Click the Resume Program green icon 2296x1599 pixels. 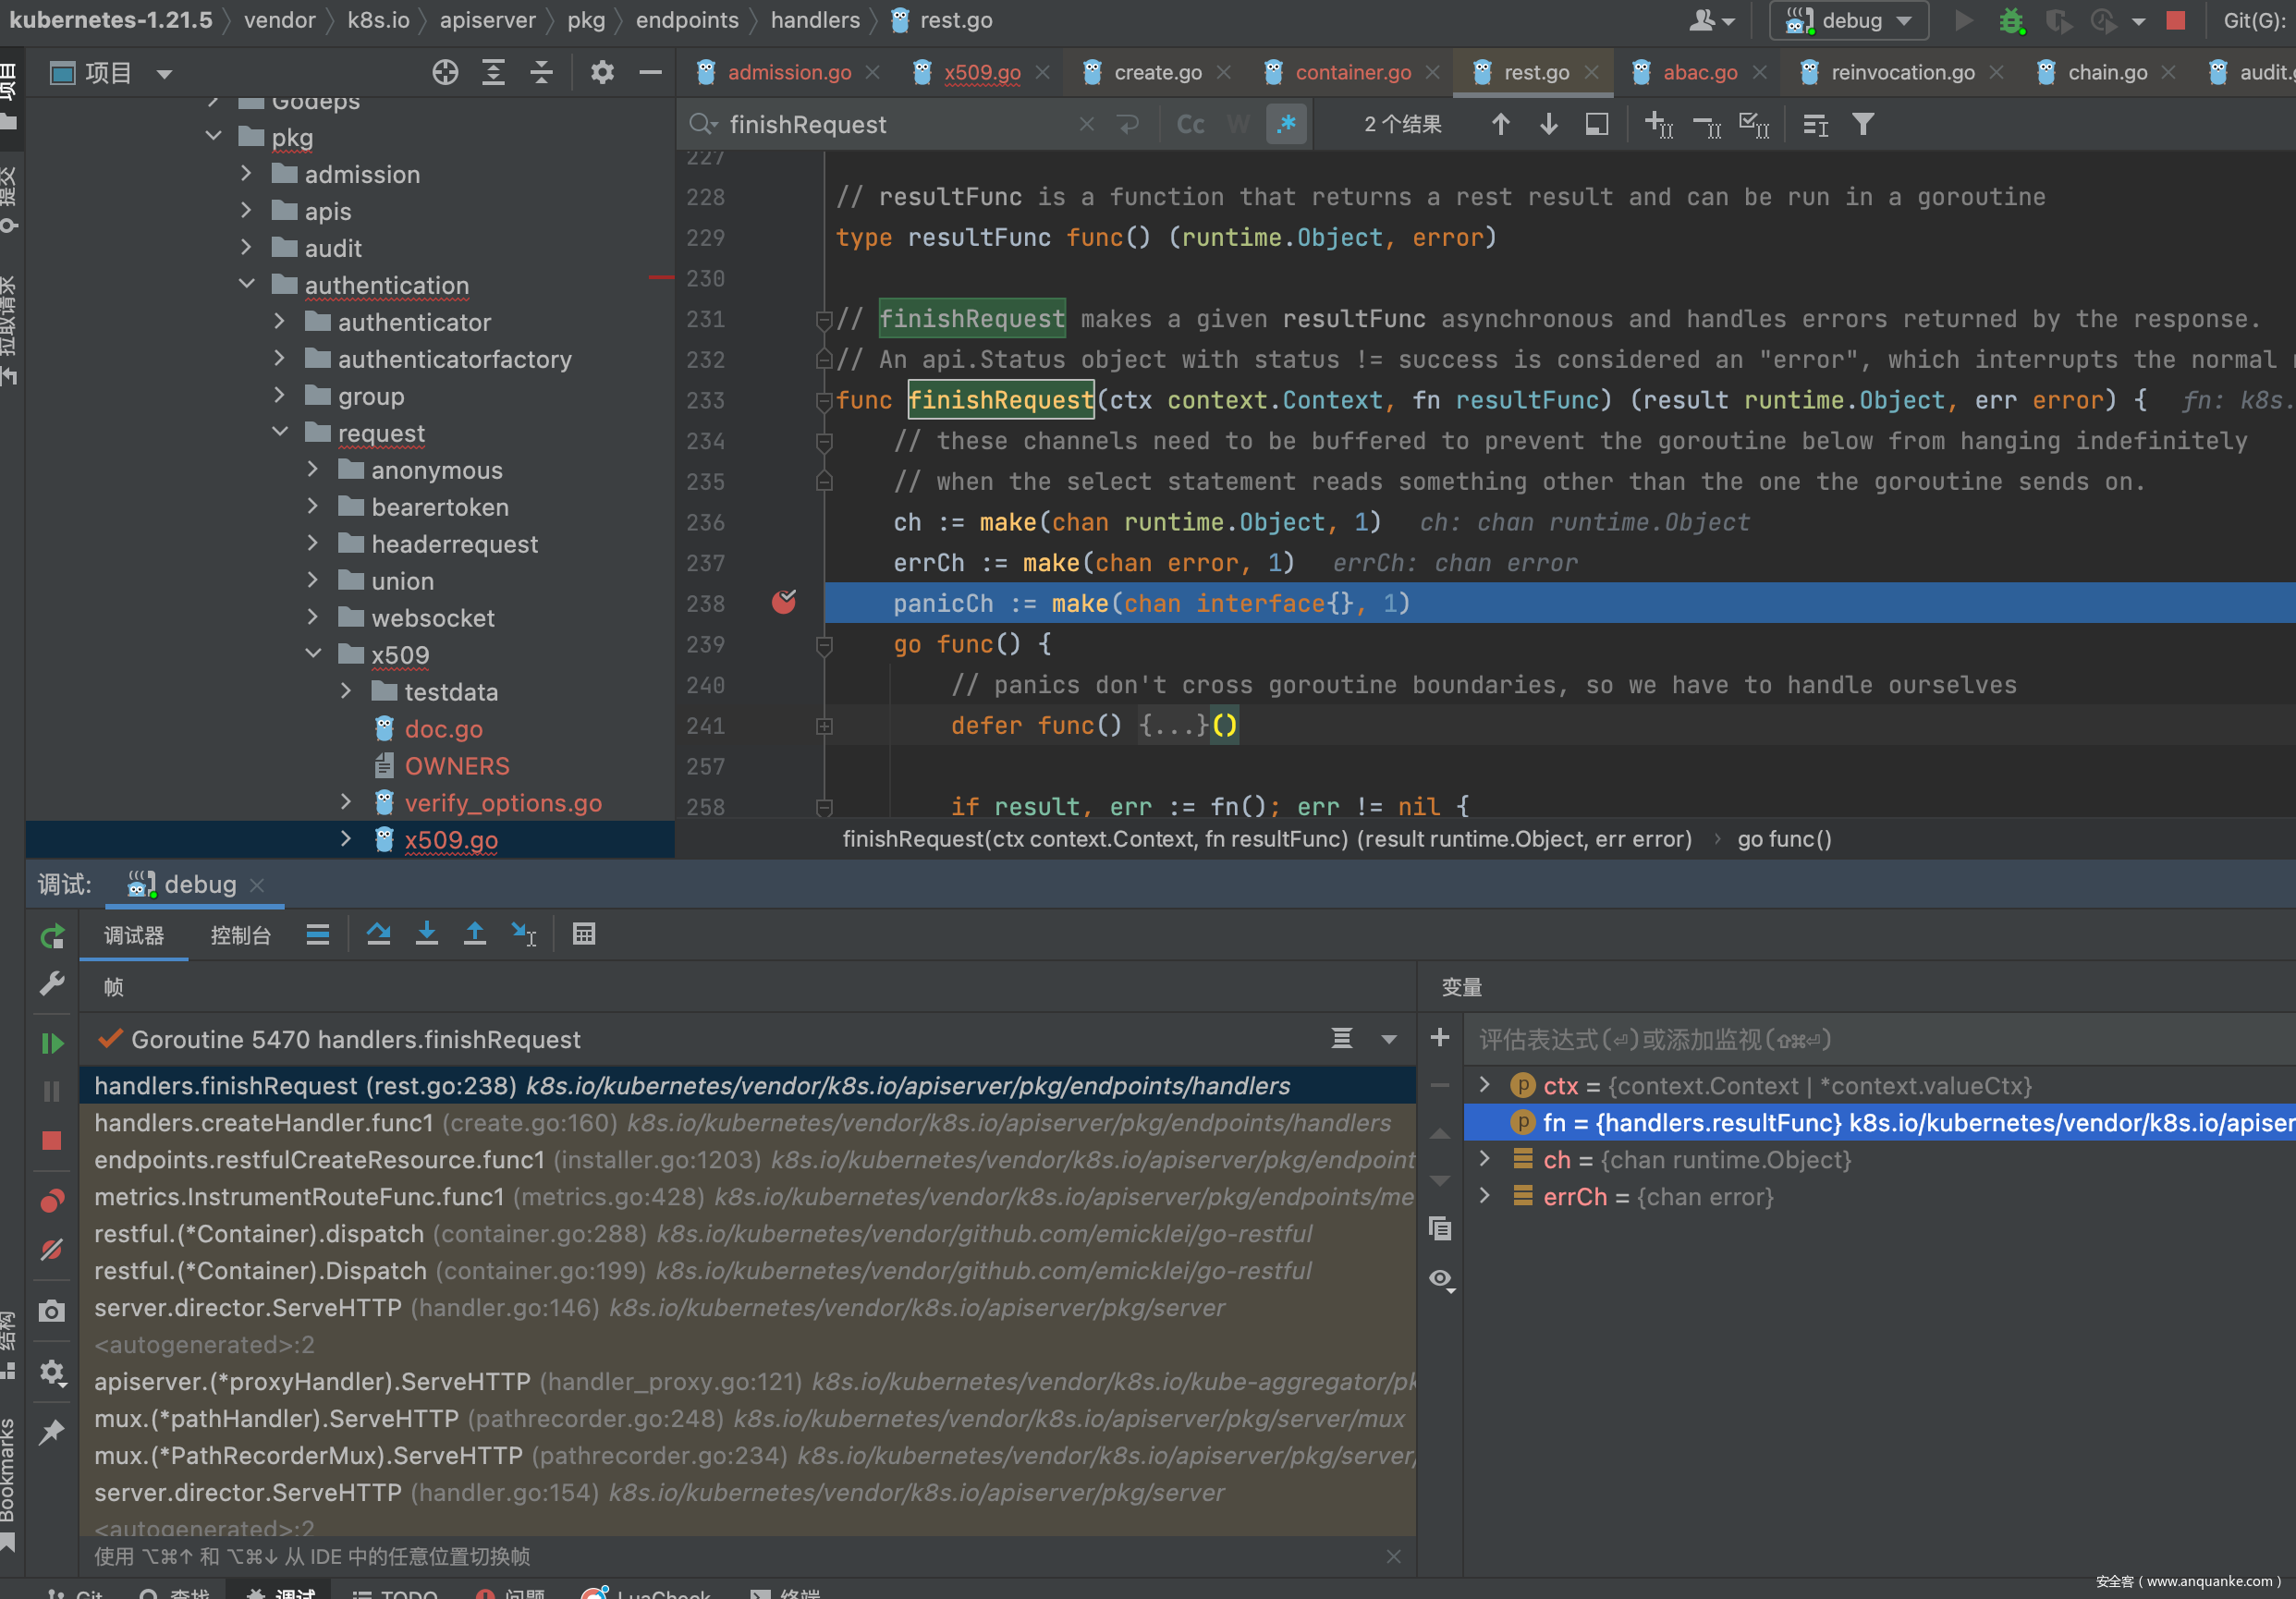[x=52, y=1043]
